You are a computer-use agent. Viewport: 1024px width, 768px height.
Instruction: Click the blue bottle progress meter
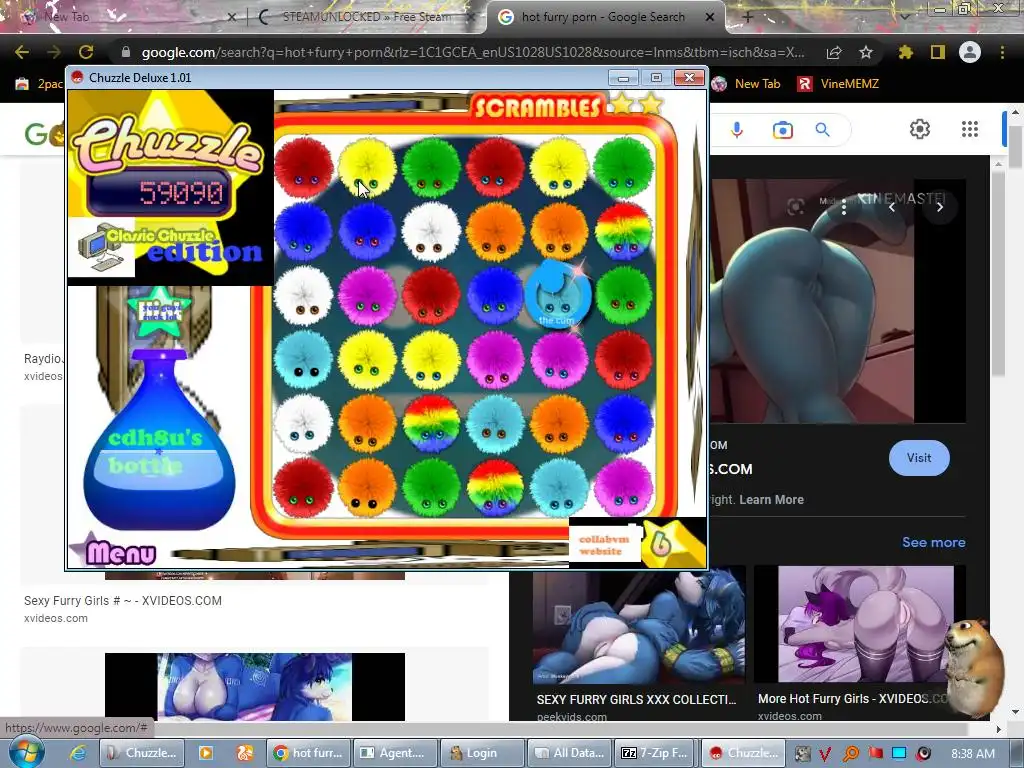click(159, 440)
